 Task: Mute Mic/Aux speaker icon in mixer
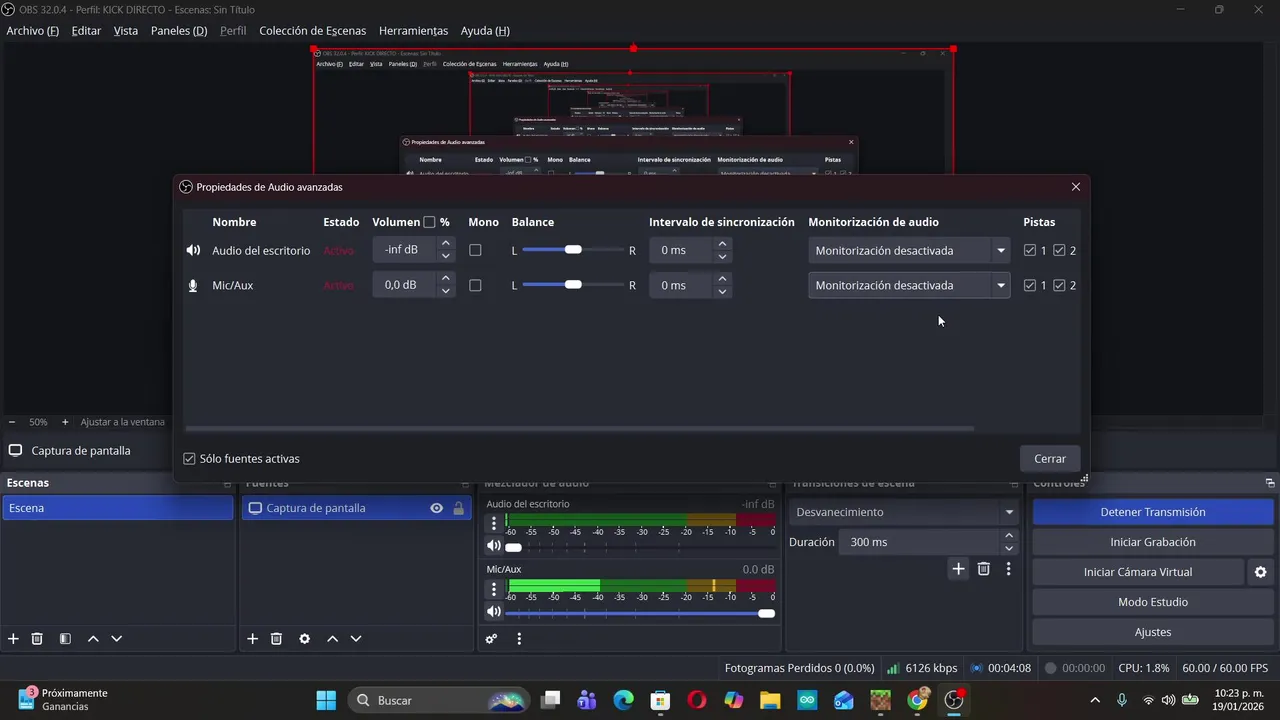click(x=493, y=612)
